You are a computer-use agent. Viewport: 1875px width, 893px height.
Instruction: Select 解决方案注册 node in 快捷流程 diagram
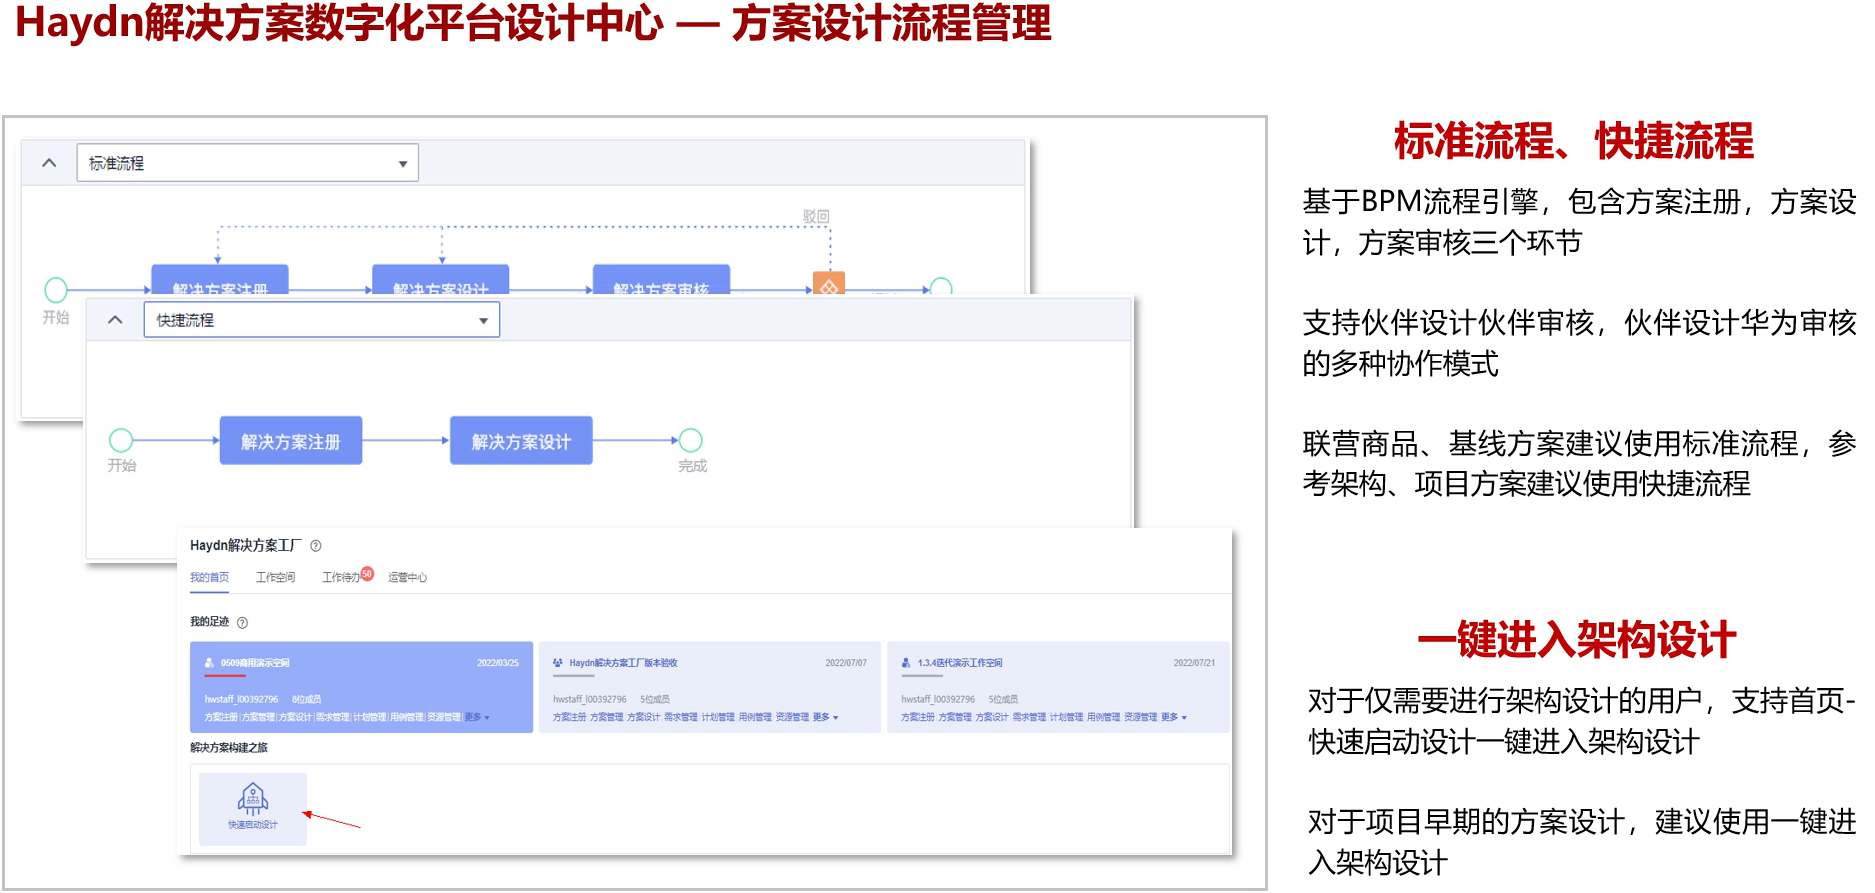pos(290,441)
